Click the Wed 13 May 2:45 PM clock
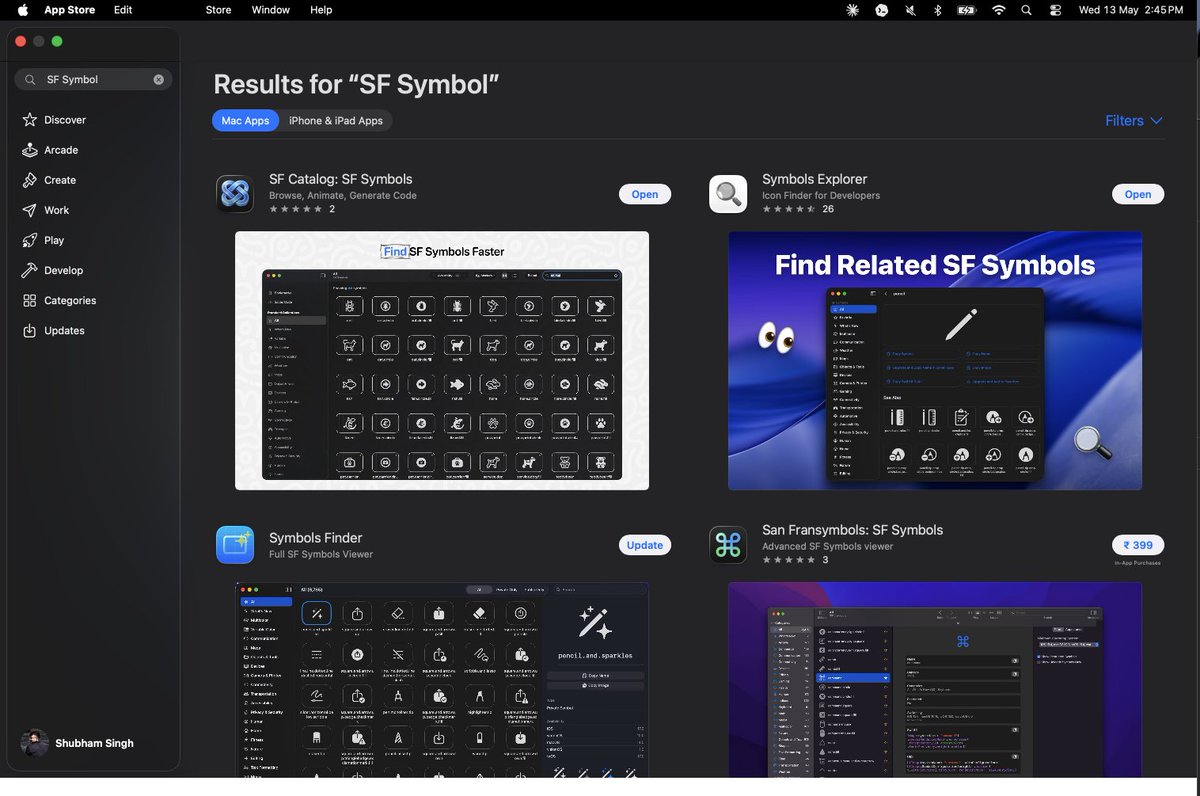 pyautogui.click(x=1131, y=10)
